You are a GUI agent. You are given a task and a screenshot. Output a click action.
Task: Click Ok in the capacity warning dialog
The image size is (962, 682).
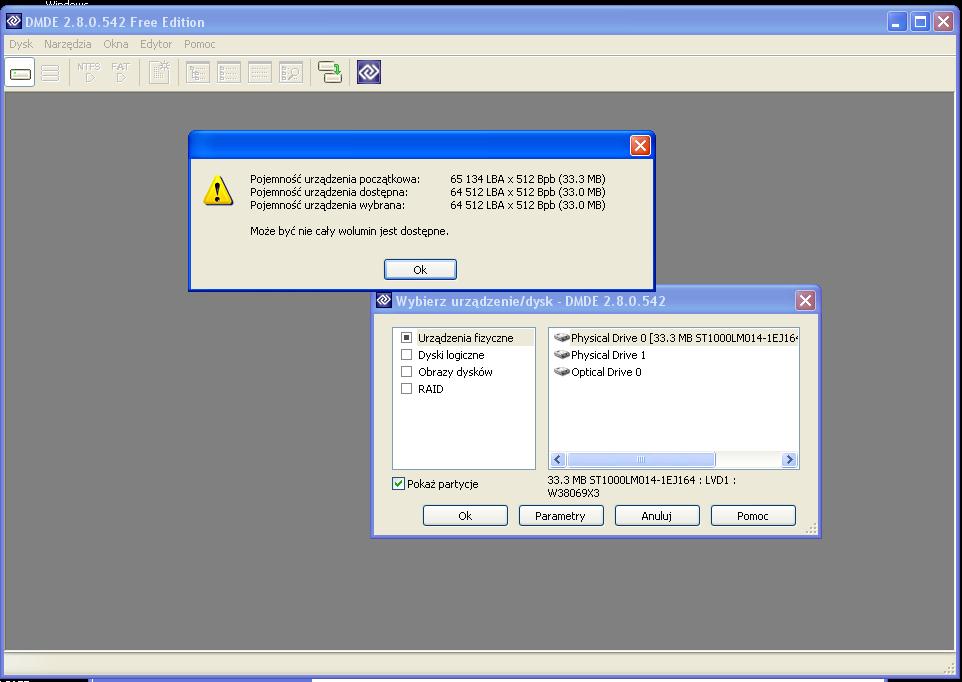420,269
